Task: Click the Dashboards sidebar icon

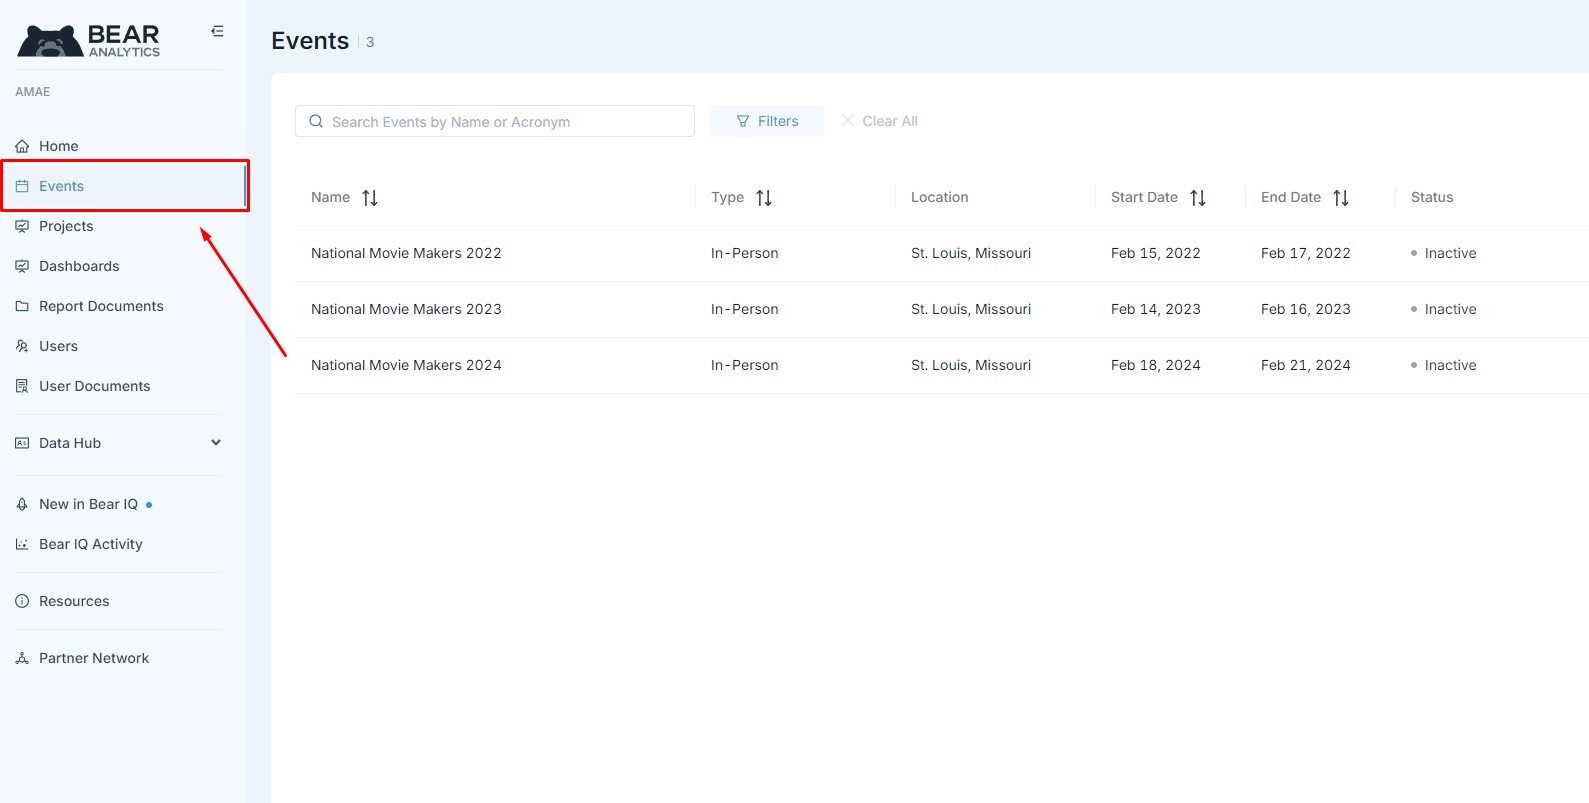Action: (x=22, y=266)
